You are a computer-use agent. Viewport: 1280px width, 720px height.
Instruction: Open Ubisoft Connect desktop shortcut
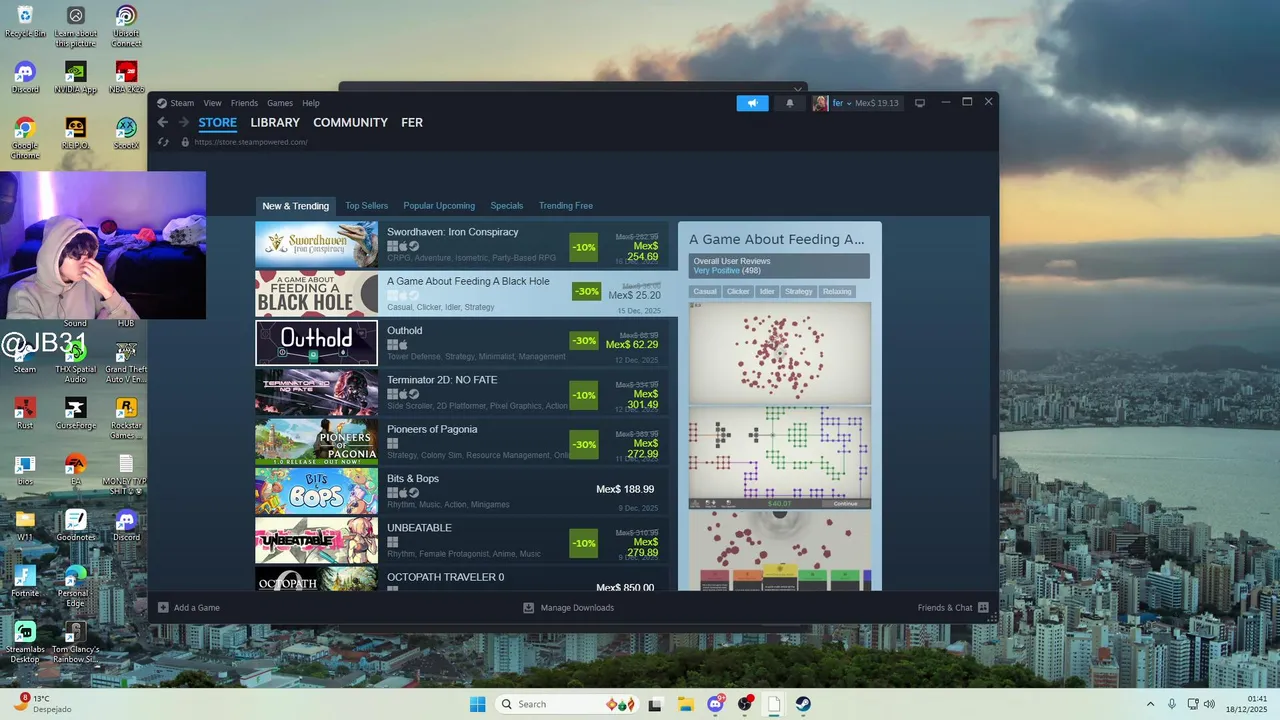coord(126,26)
